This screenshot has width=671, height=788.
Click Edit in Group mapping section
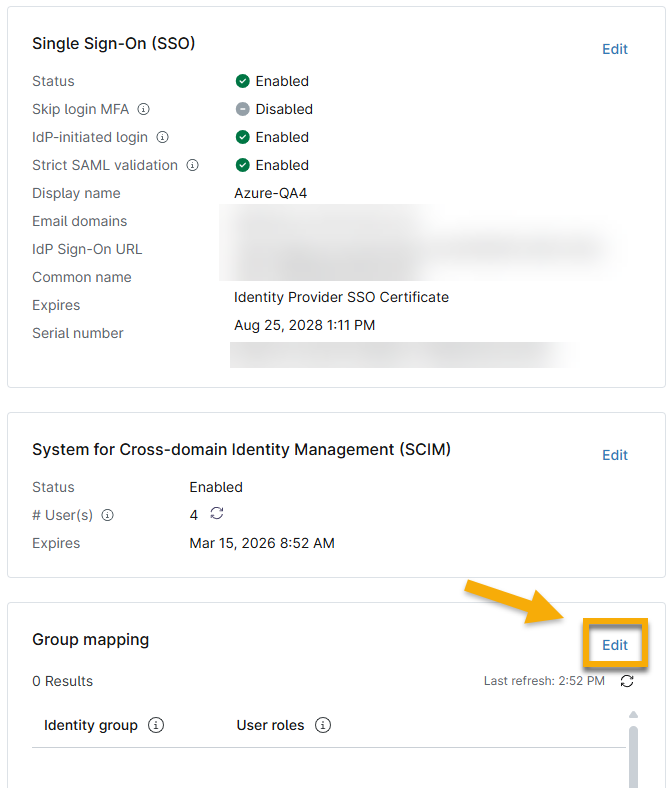click(614, 645)
